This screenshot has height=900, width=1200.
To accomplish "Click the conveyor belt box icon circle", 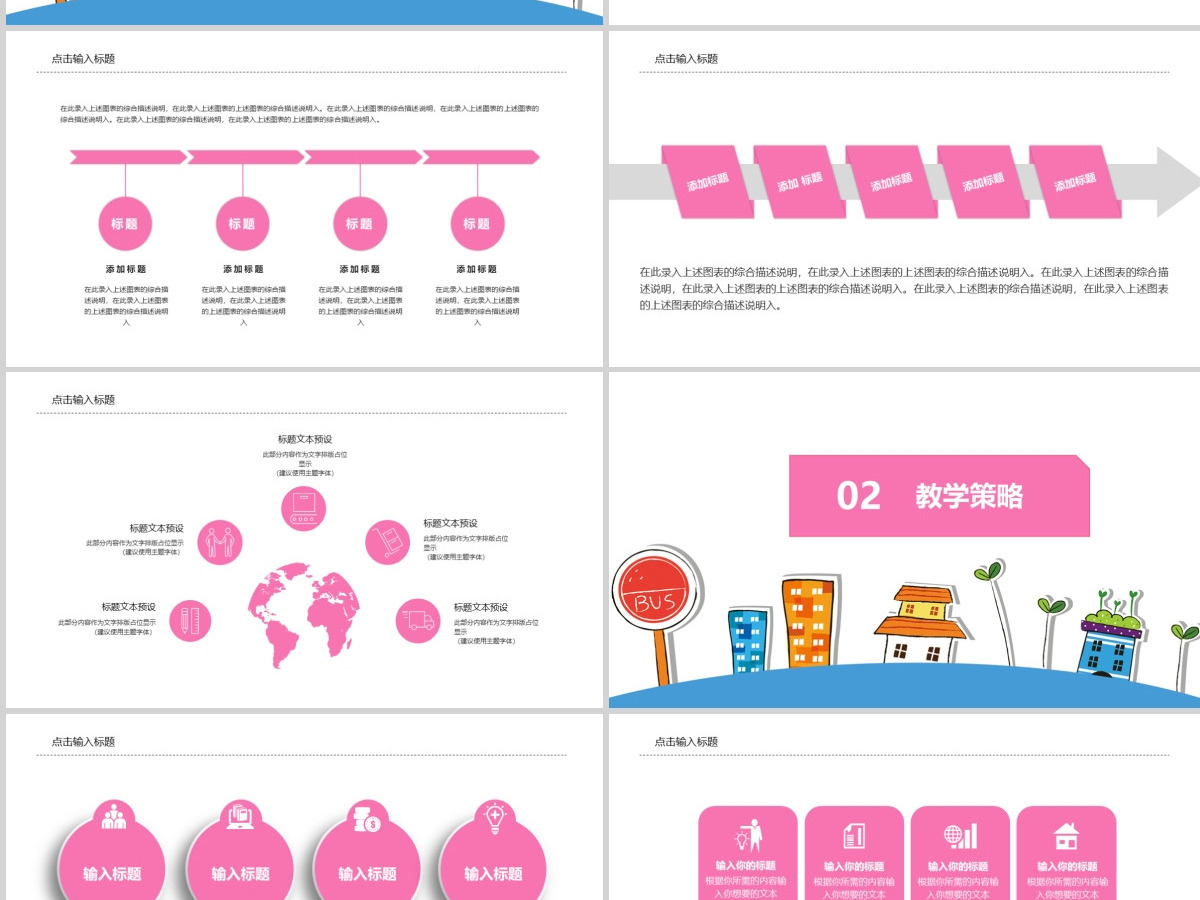I will (x=303, y=508).
